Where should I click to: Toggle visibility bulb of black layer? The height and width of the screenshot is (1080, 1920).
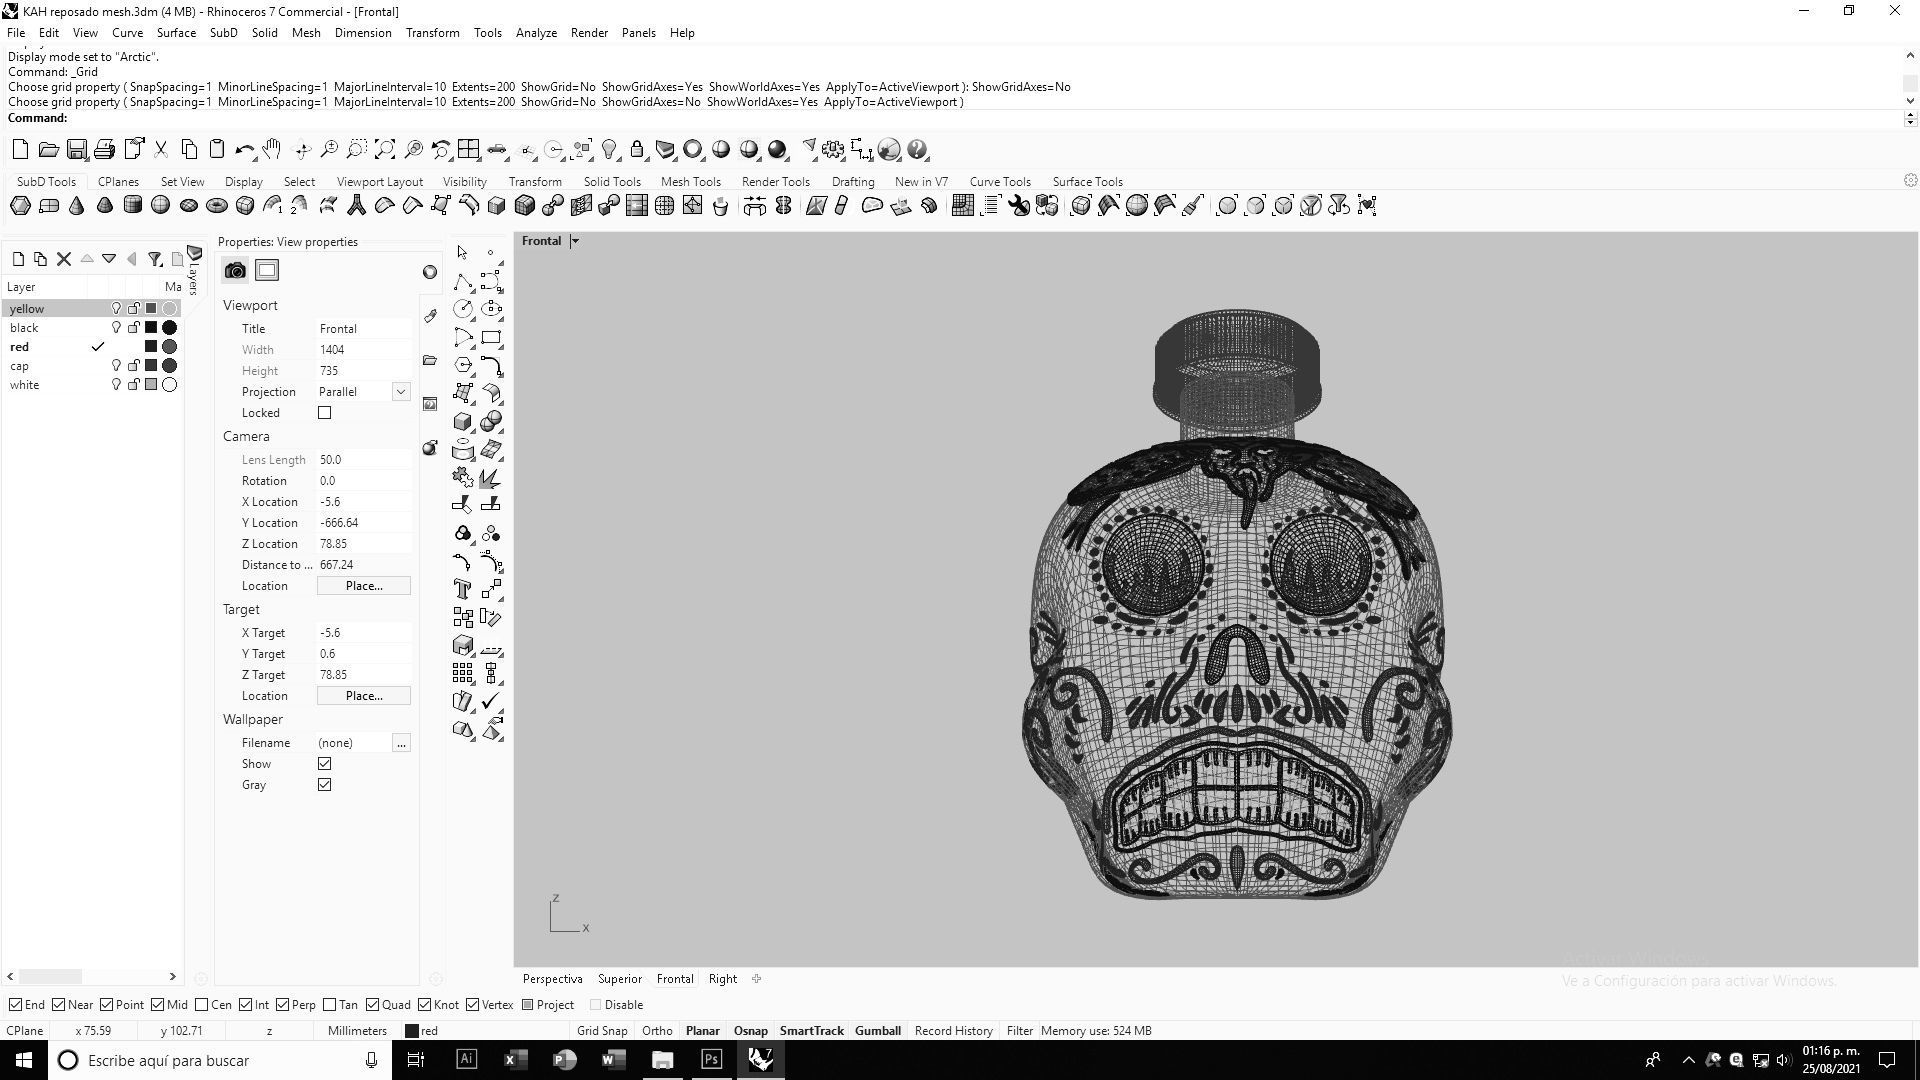(116, 328)
